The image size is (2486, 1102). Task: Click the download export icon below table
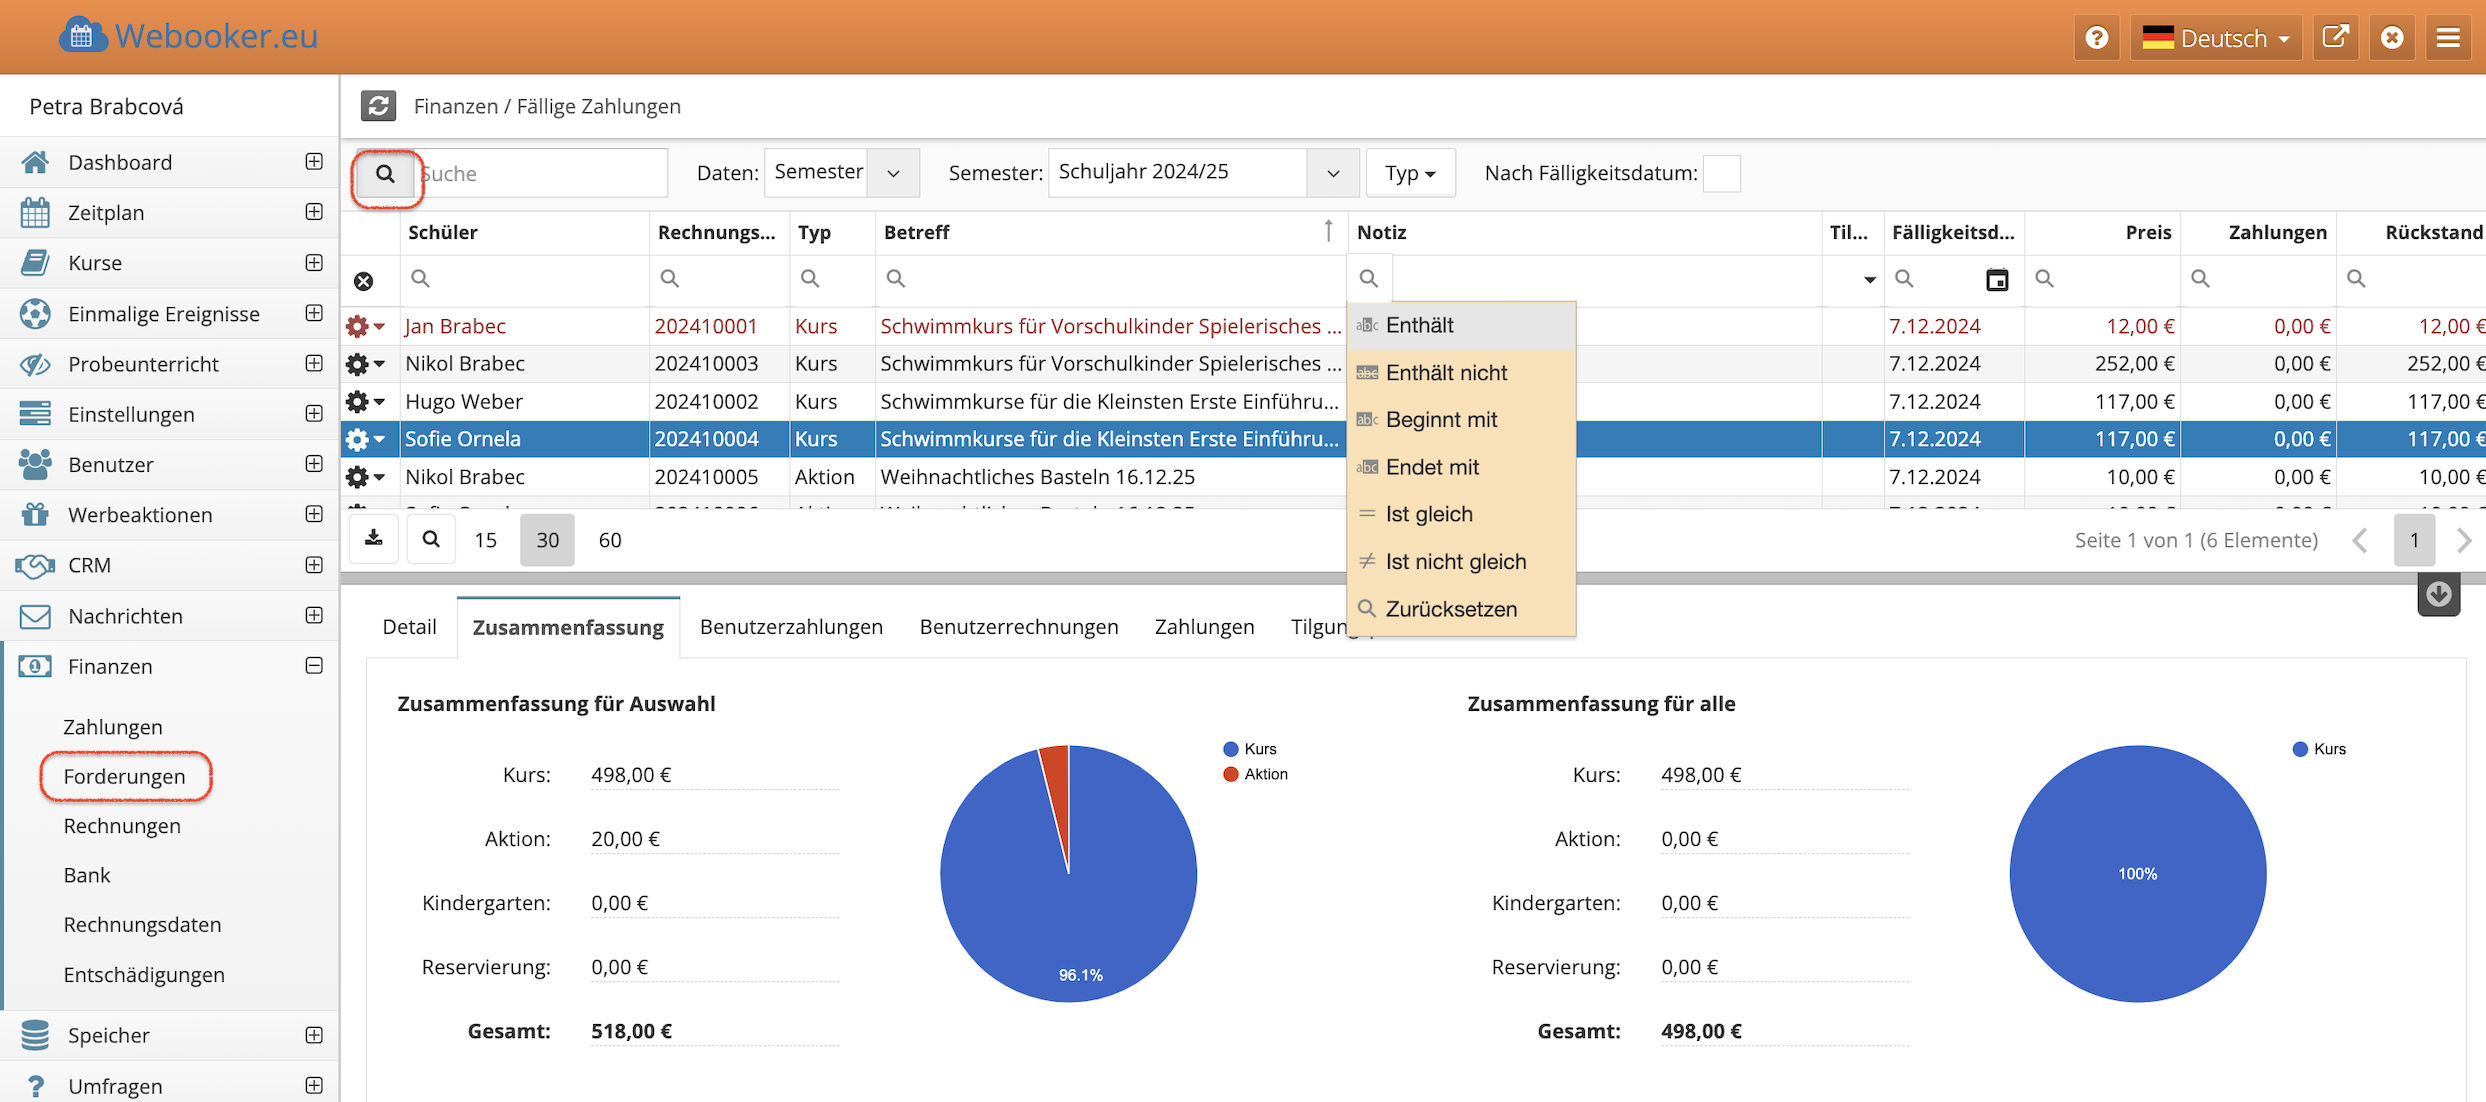click(x=374, y=539)
